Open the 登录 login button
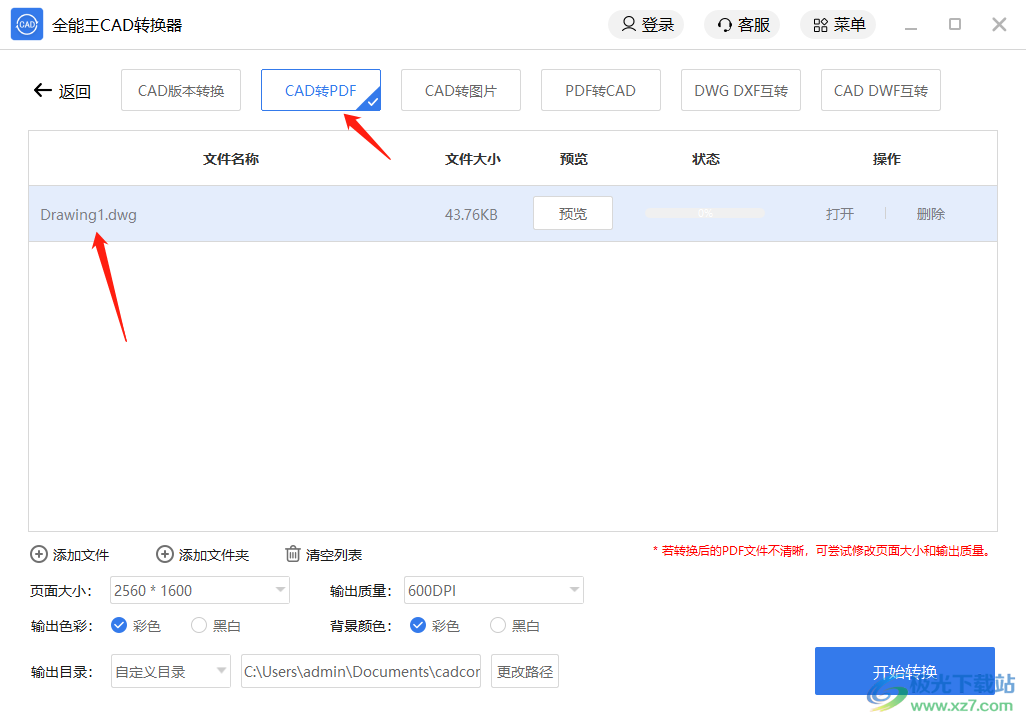 646,25
